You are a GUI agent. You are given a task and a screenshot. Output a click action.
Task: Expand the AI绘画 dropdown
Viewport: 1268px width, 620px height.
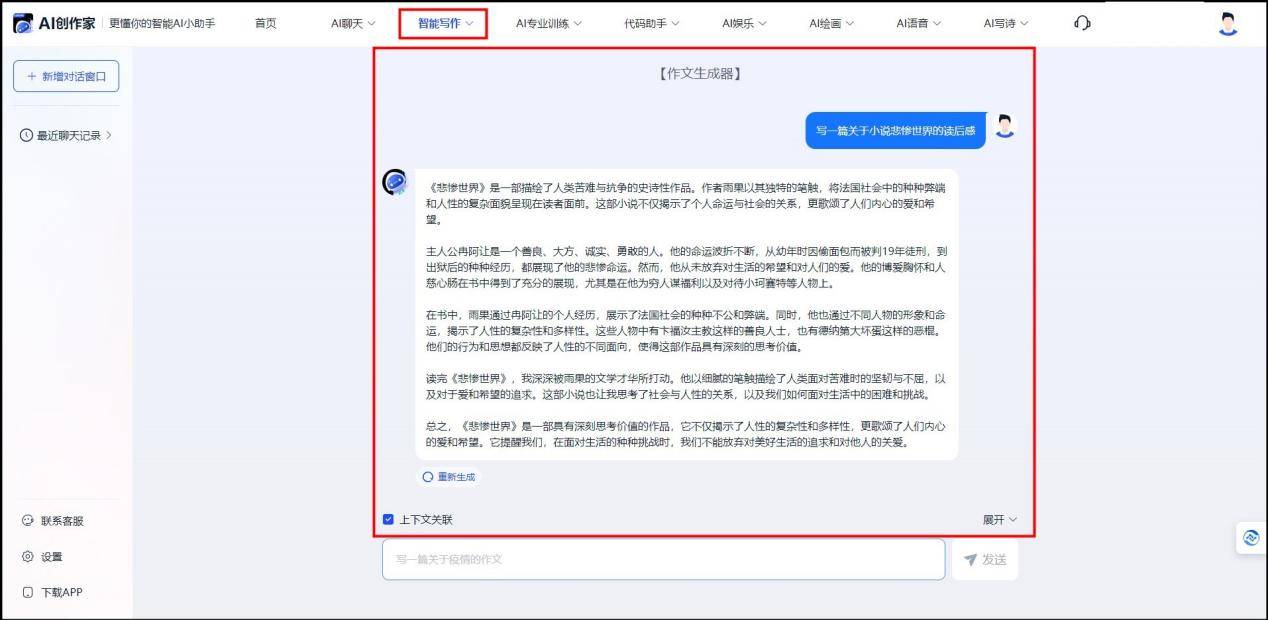click(832, 23)
